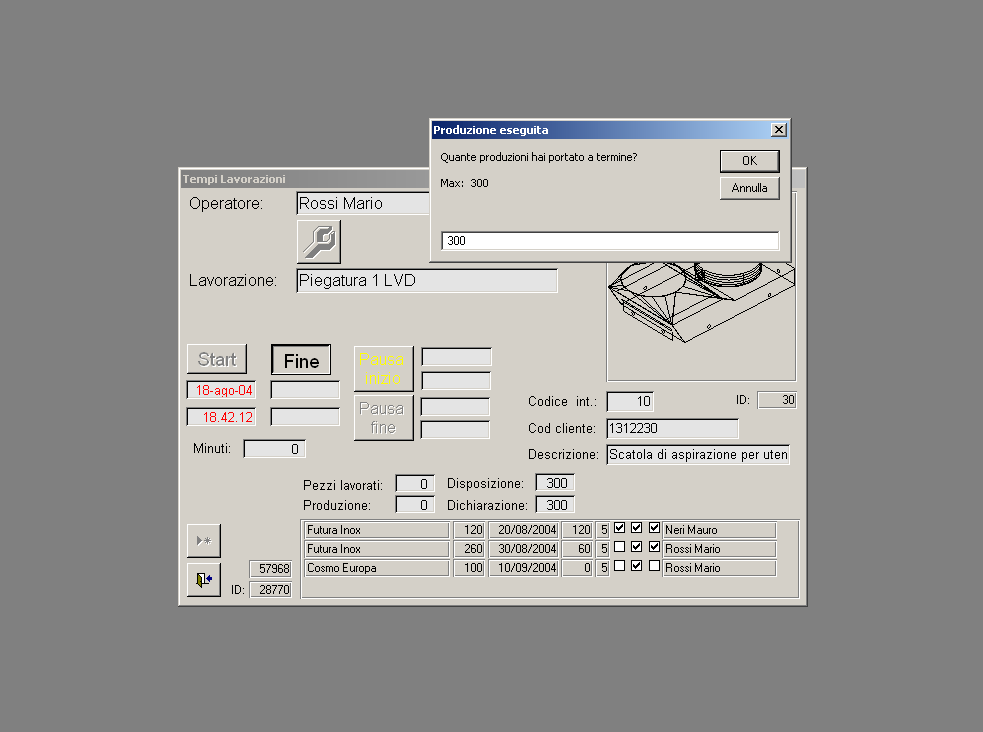Click the Lavorazione field Piegatura 1 LVD

427,280
